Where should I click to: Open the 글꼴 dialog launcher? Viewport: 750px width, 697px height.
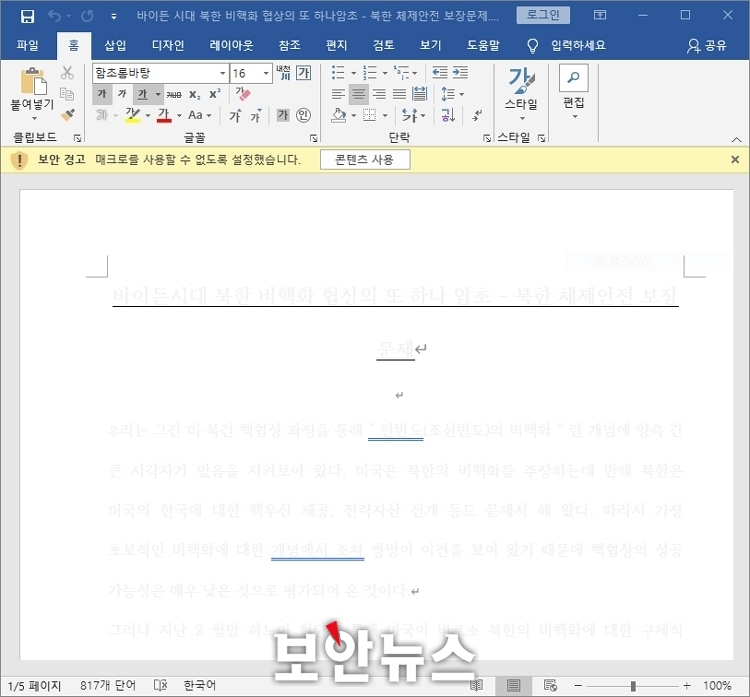tap(313, 138)
